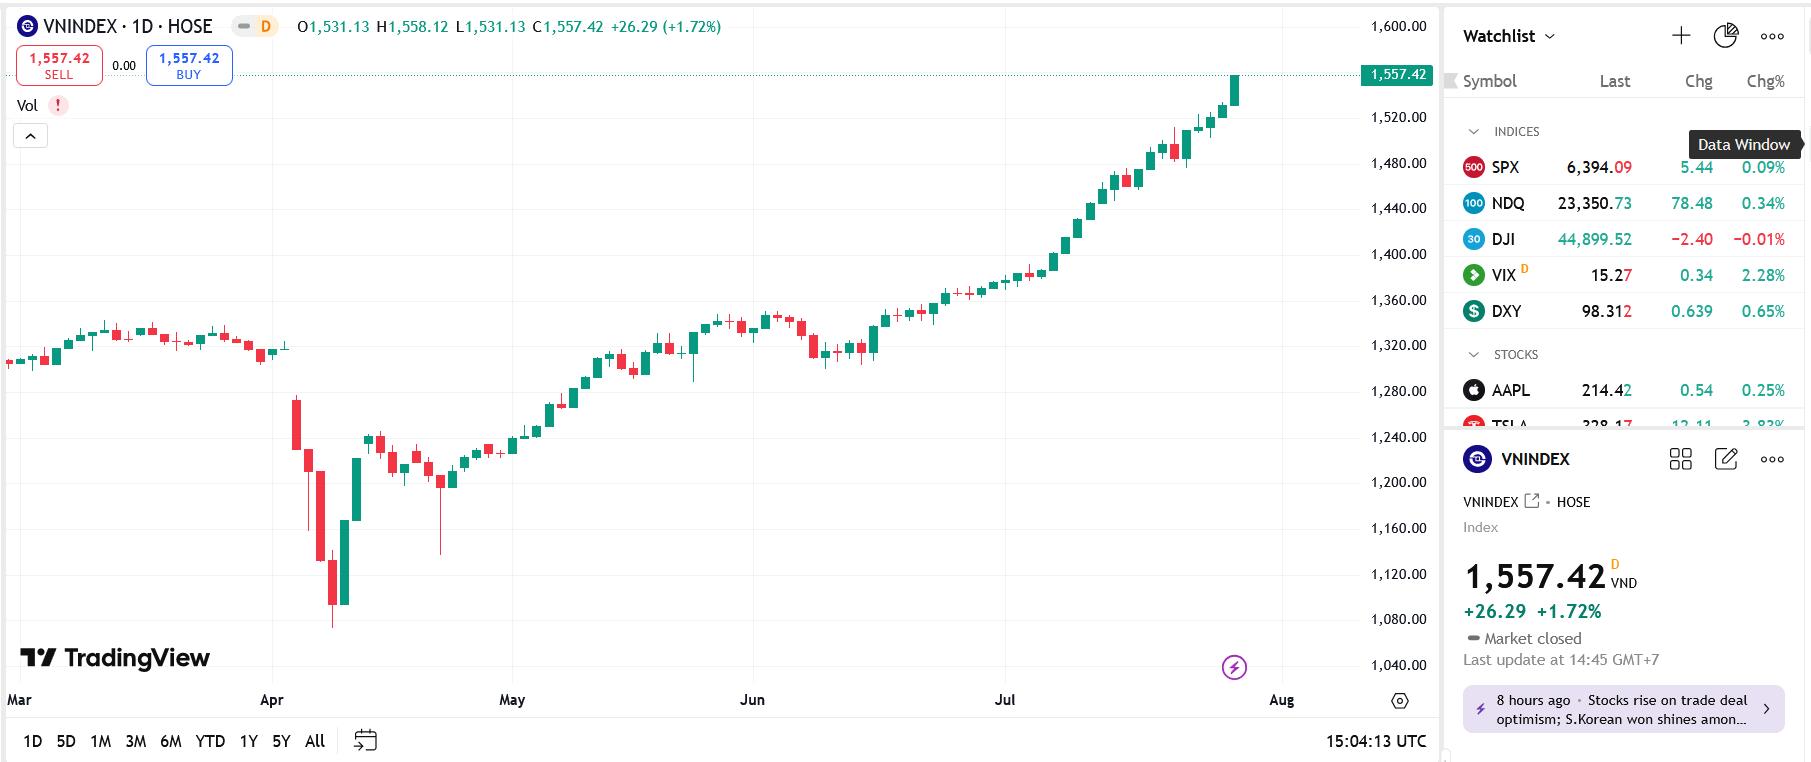Collapse the indicator legend with the caret button
Image resolution: width=1811 pixels, height=762 pixels.
click(x=30, y=136)
